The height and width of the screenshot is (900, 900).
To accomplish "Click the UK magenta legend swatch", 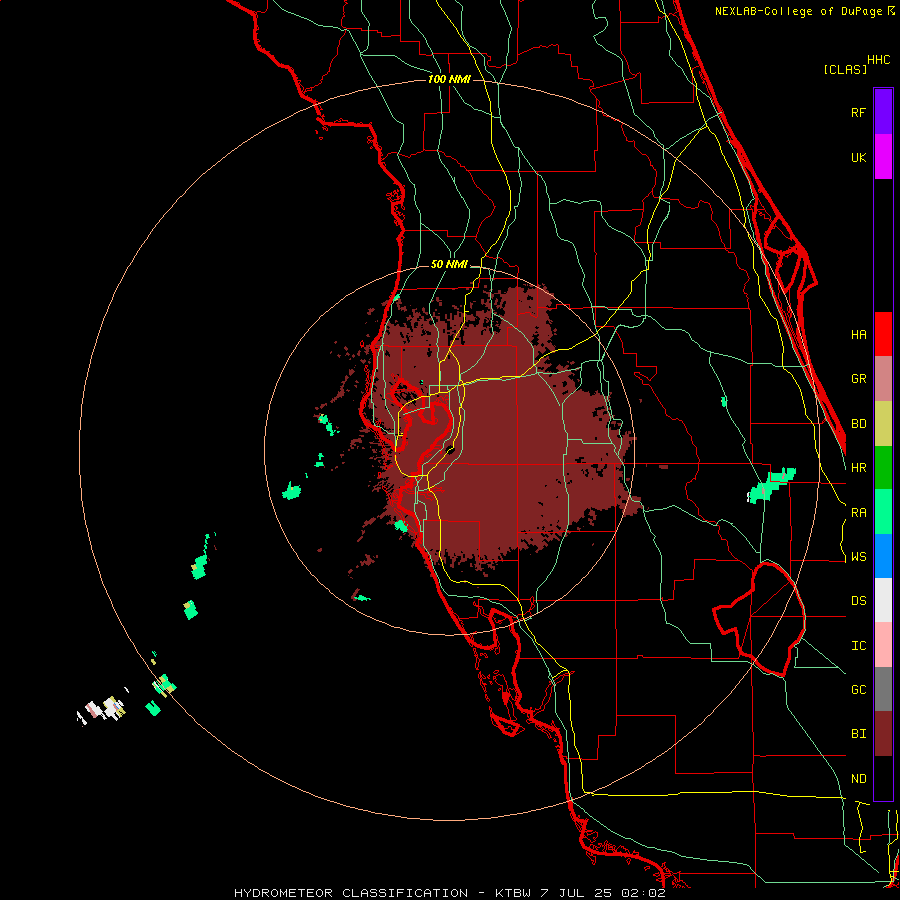I will [x=883, y=157].
